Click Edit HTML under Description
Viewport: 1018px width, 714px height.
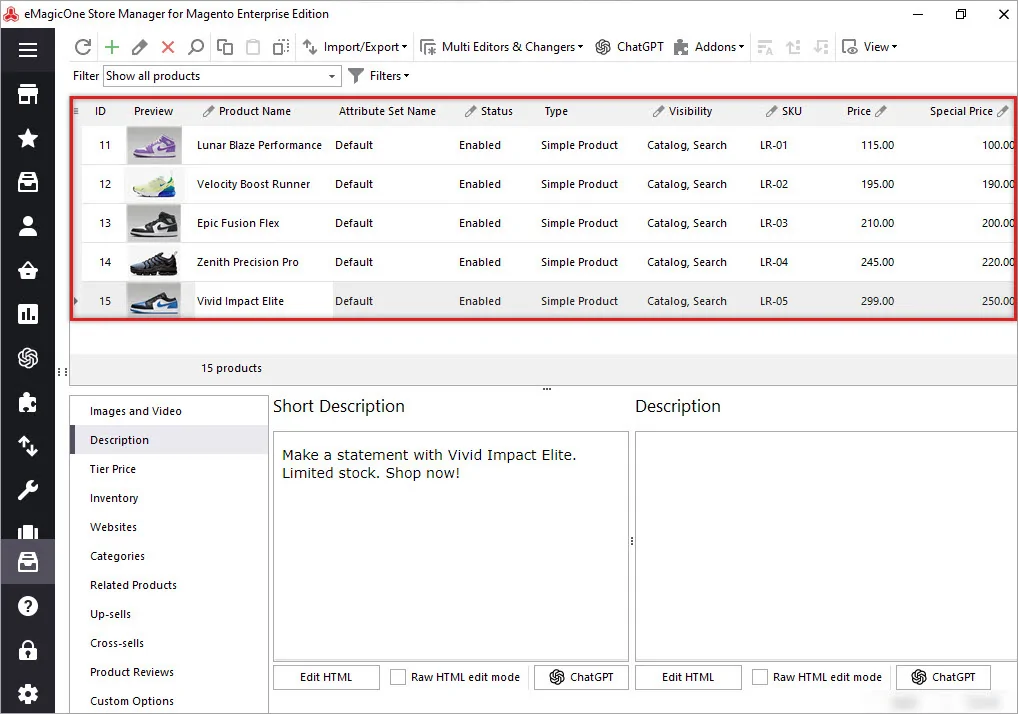coord(688,677)
